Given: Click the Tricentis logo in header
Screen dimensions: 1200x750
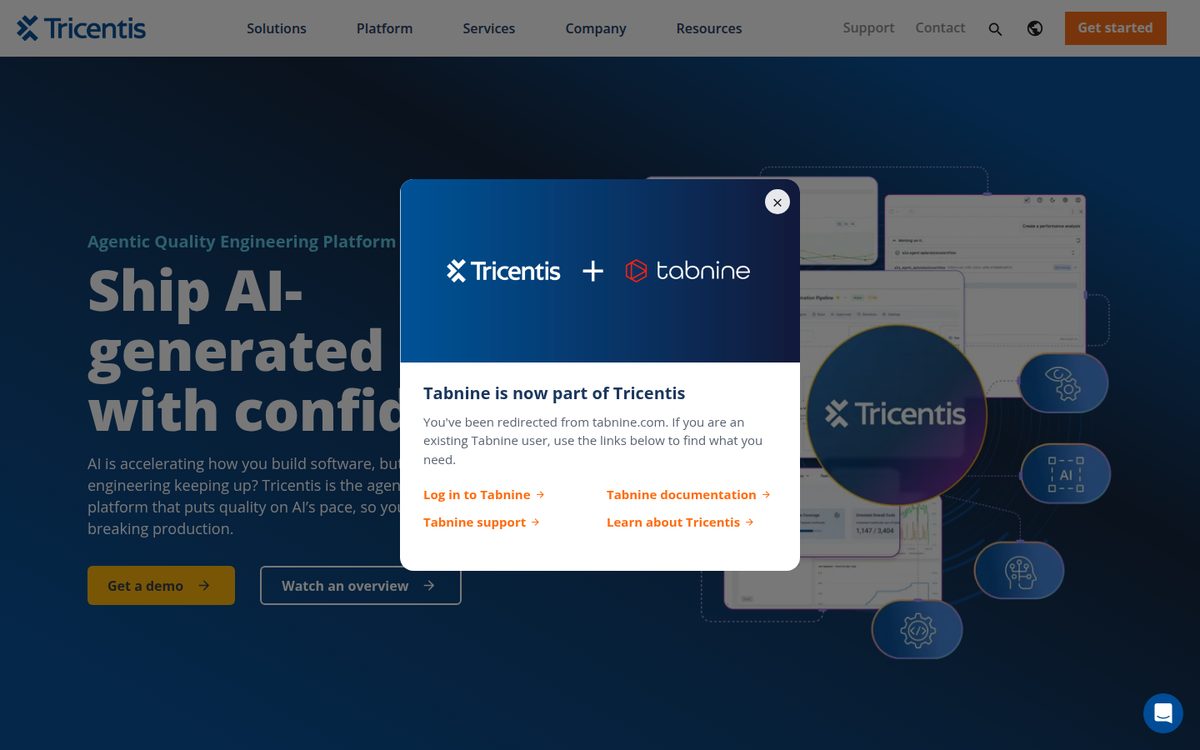Looking at the screenshot, I should (81, 28).
